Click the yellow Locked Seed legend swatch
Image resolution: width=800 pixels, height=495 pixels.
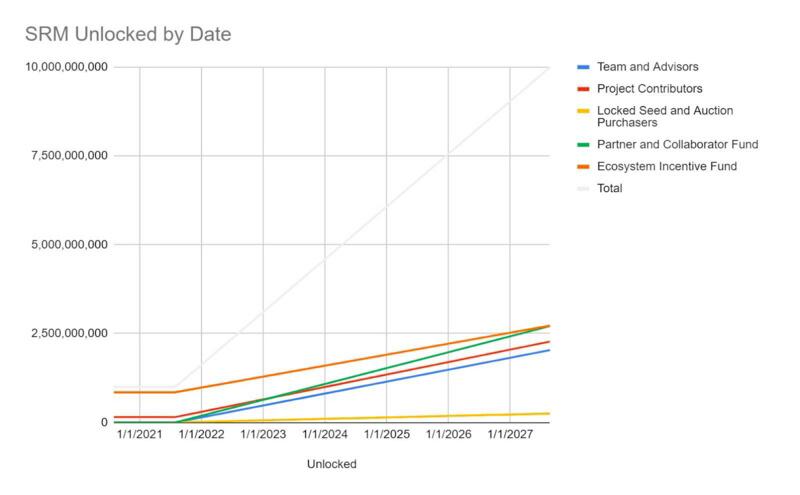583,111
